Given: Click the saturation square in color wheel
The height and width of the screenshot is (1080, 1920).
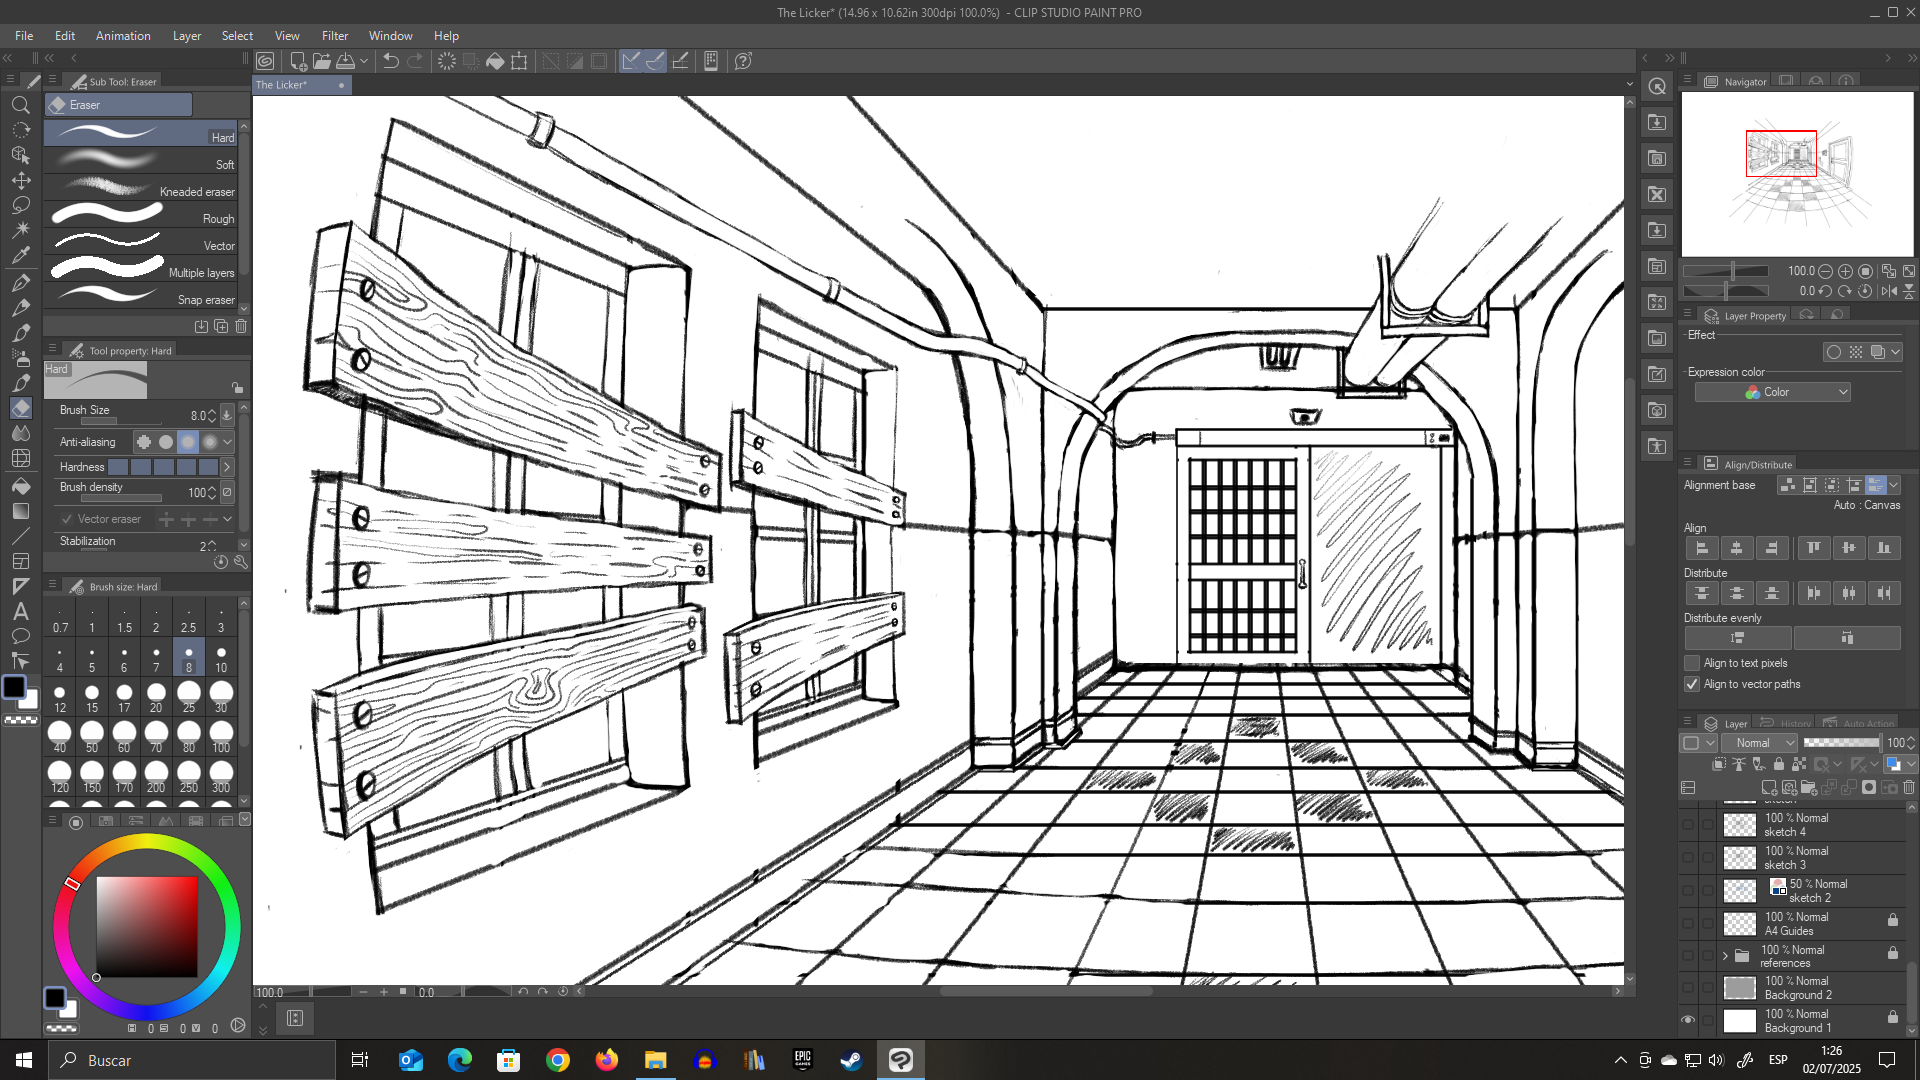Looking at the screenshot, I should pos(146,927).
